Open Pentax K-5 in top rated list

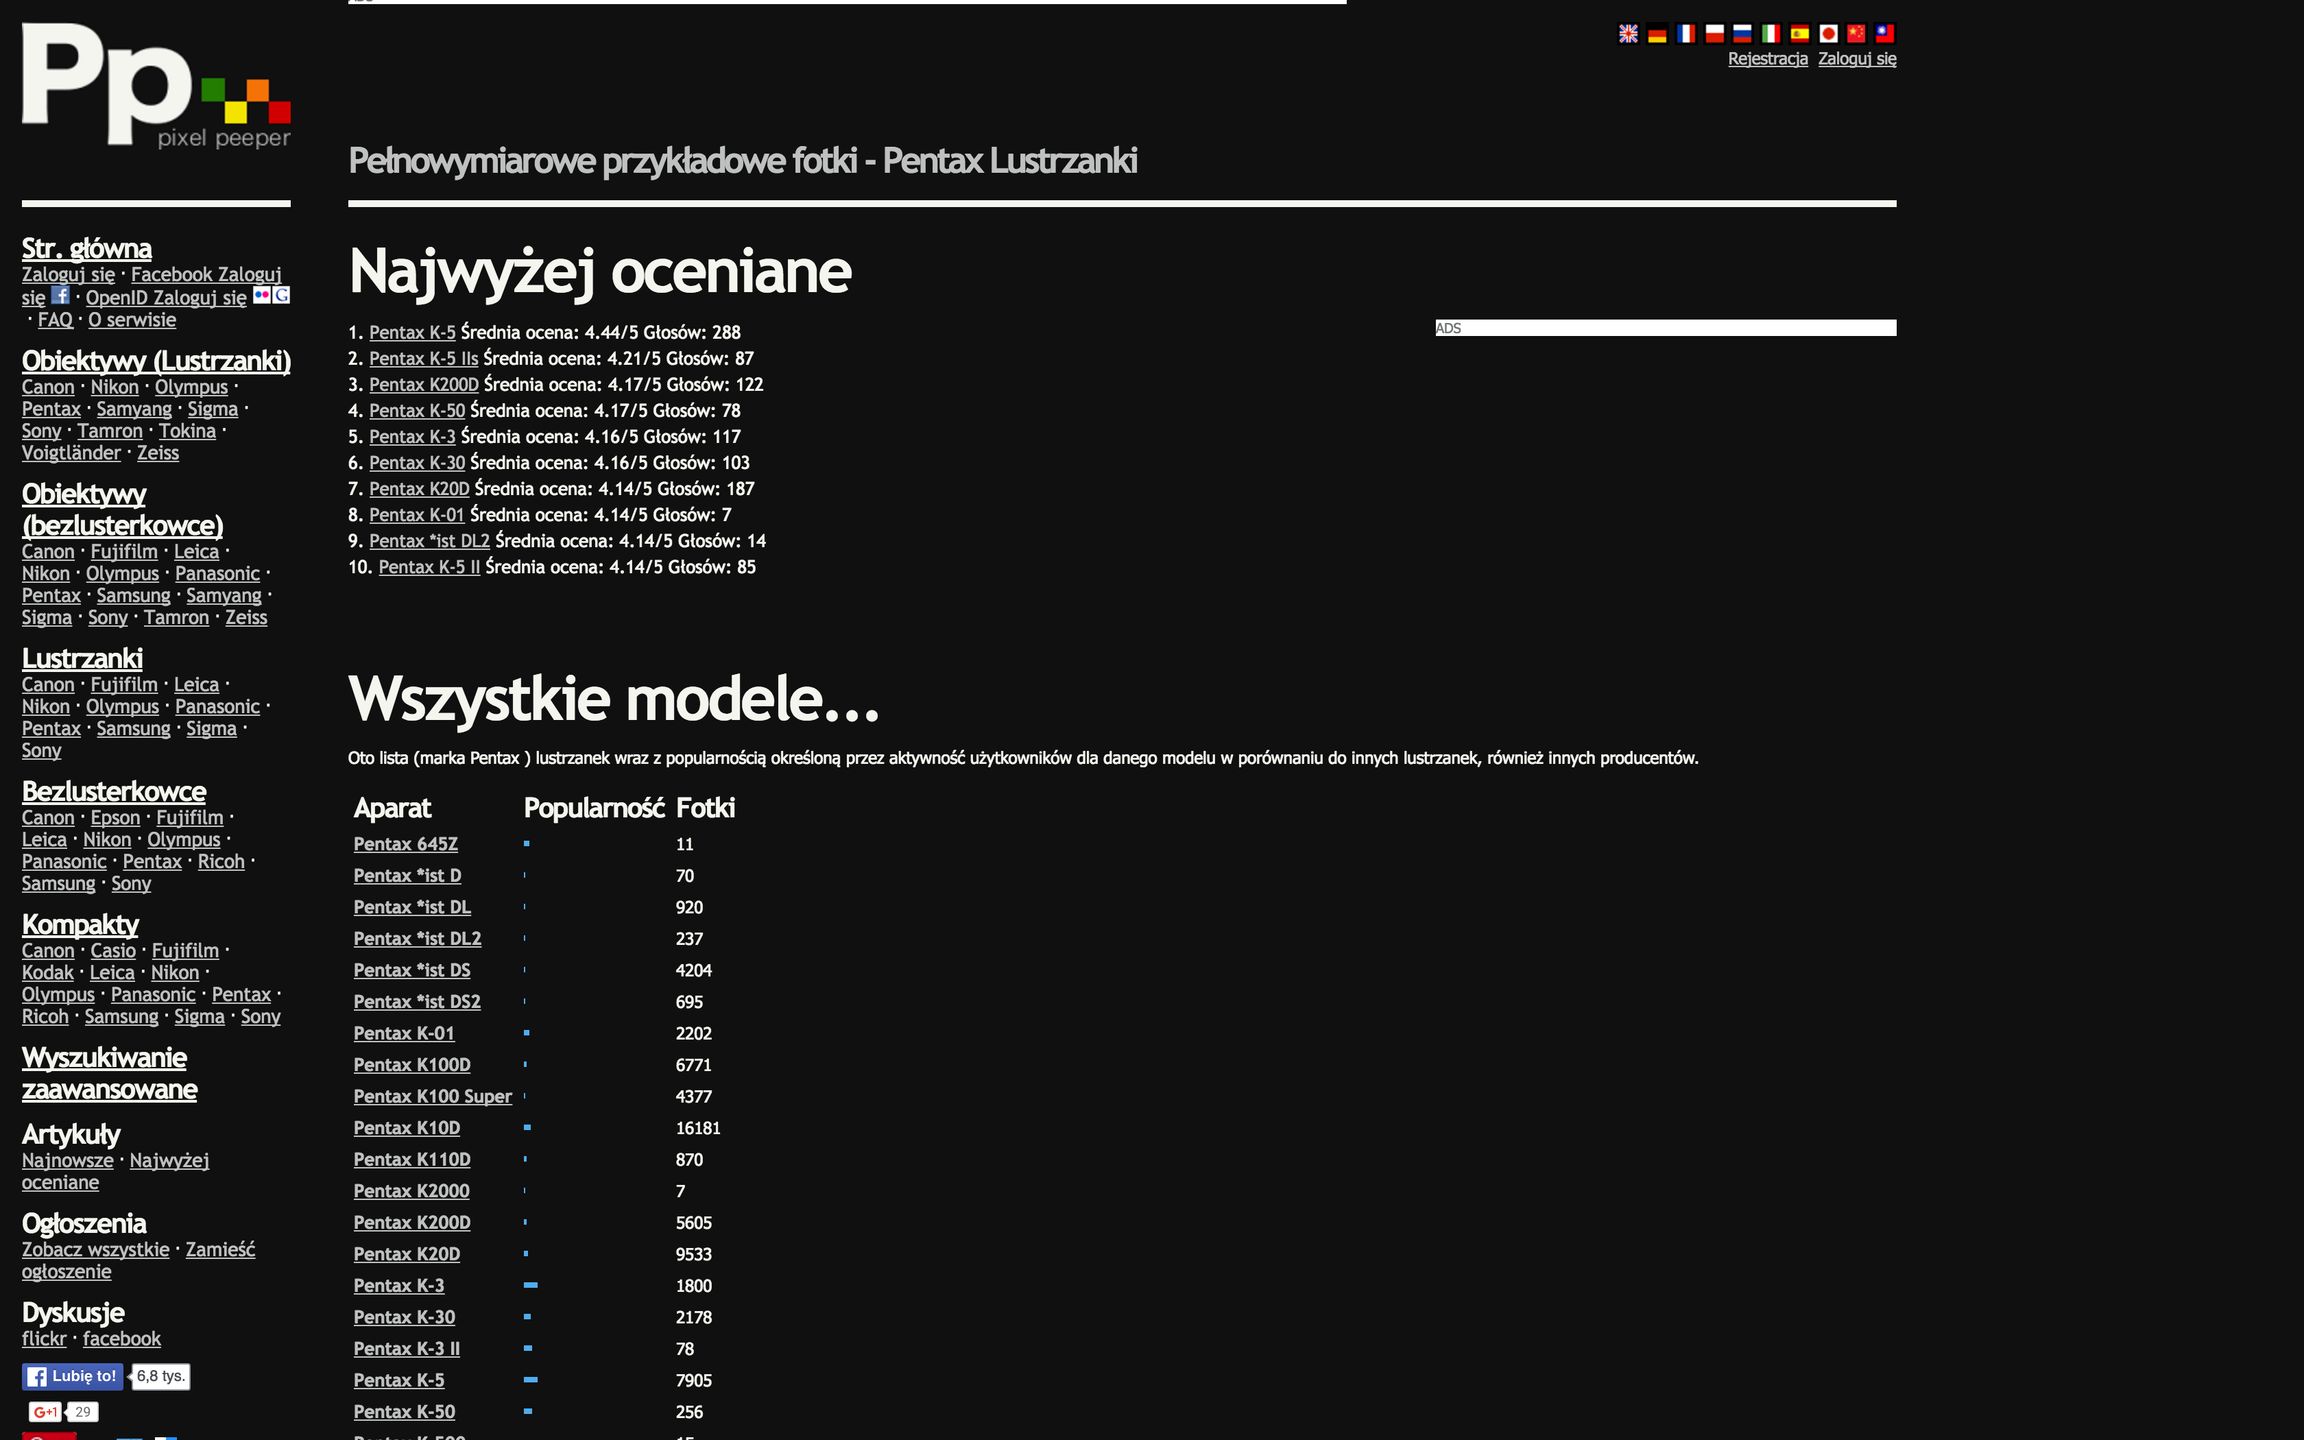tap(412, 332)
